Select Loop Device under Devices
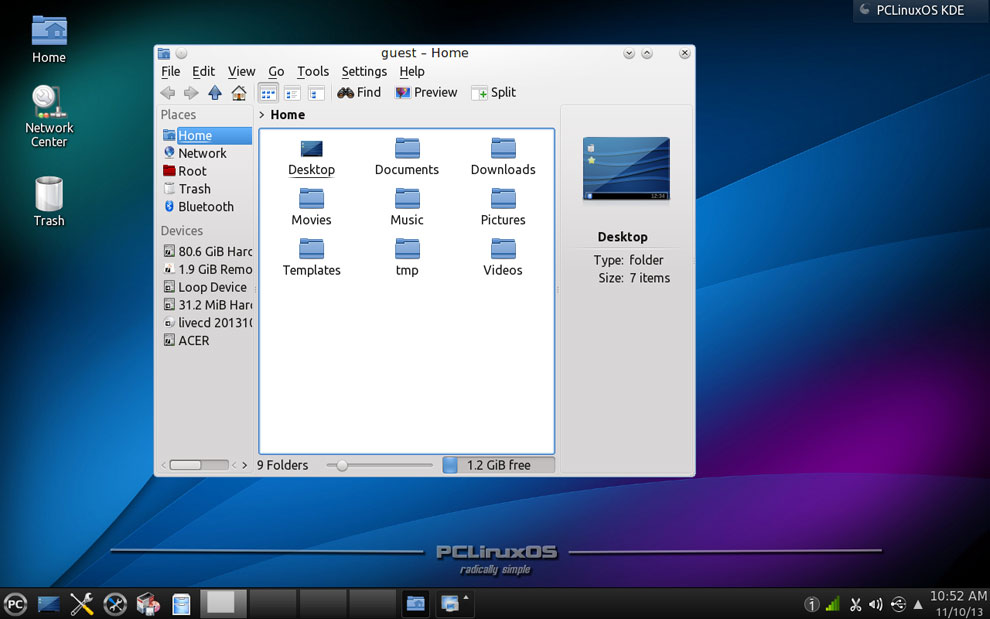This screenshot has width=990, height=619. (206, 287)
